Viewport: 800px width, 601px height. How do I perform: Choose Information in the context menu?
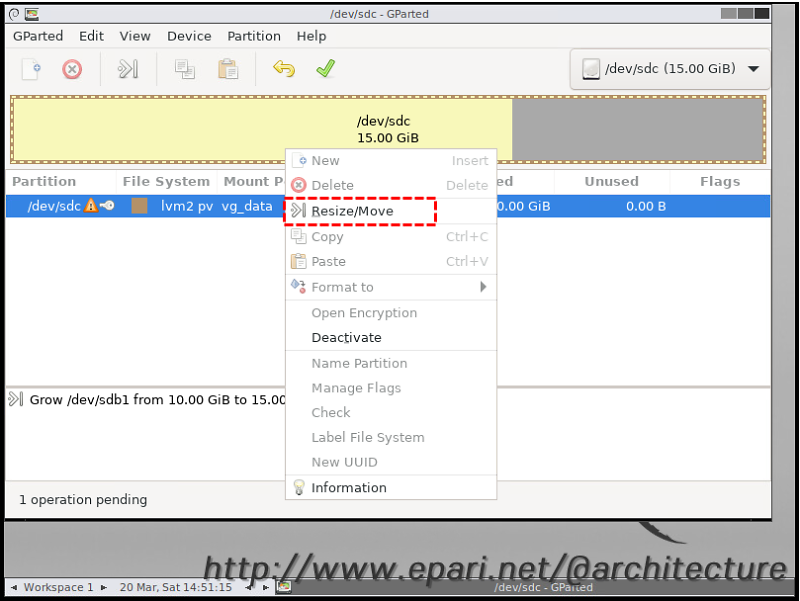391,488
